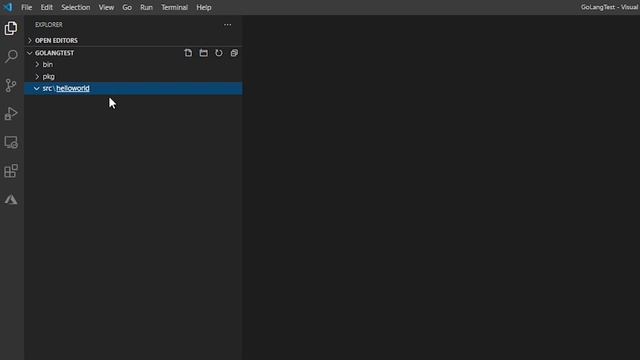Expand the bin folder
Image resolution: width=640 pixels, height=360 pixels.
coord(37,64)
